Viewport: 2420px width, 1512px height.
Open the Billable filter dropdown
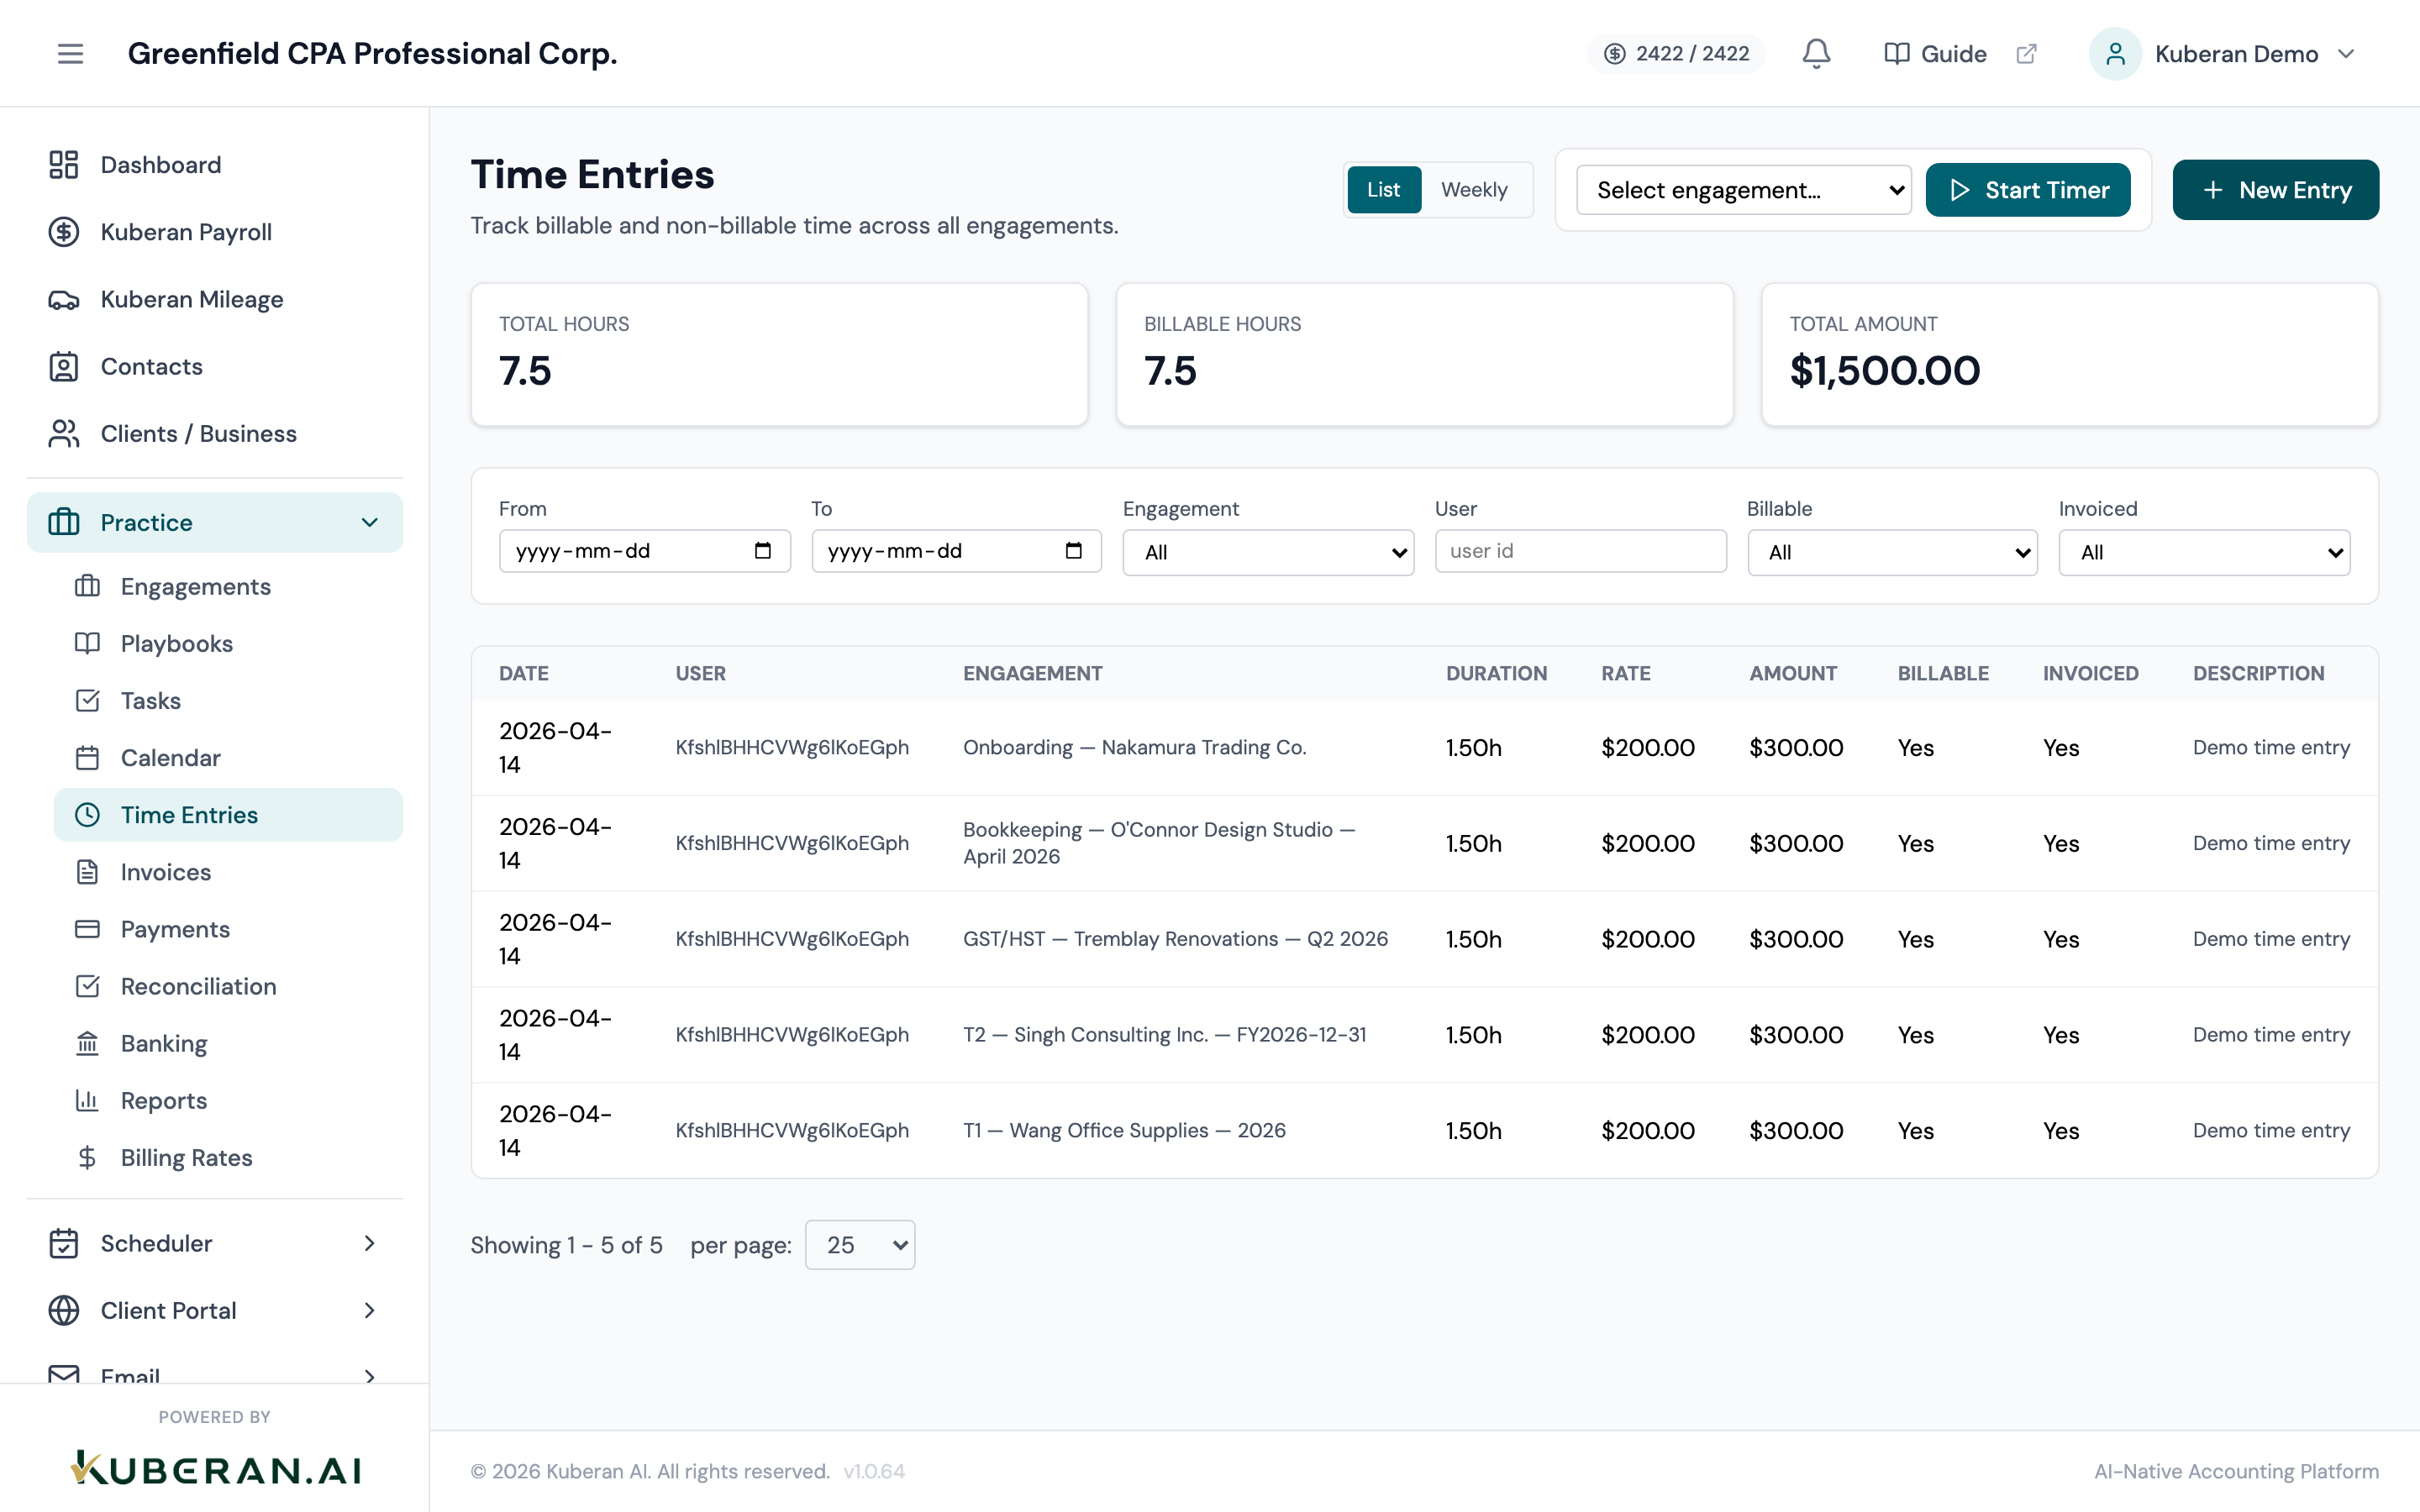1892,552
